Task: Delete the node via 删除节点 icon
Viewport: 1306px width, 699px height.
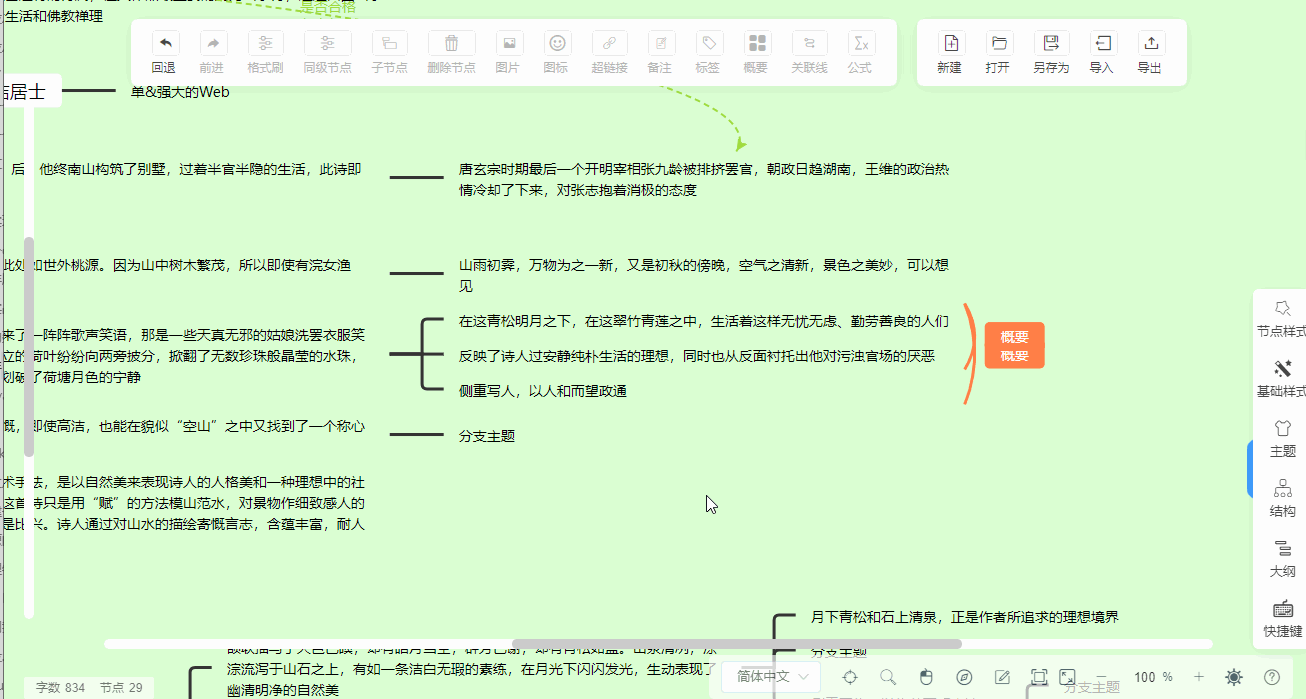Action: 451,52
